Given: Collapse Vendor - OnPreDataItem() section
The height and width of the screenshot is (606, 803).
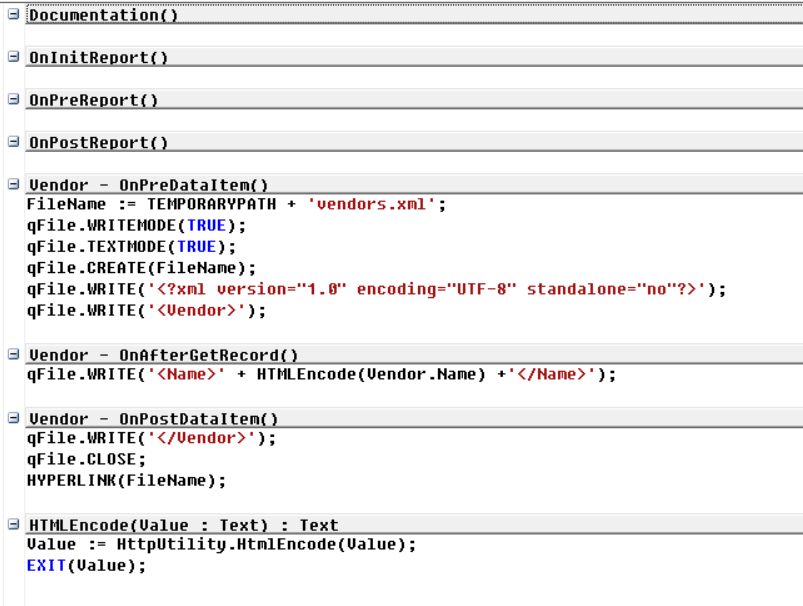Looking at the screenshot, I should coord(14,184).
